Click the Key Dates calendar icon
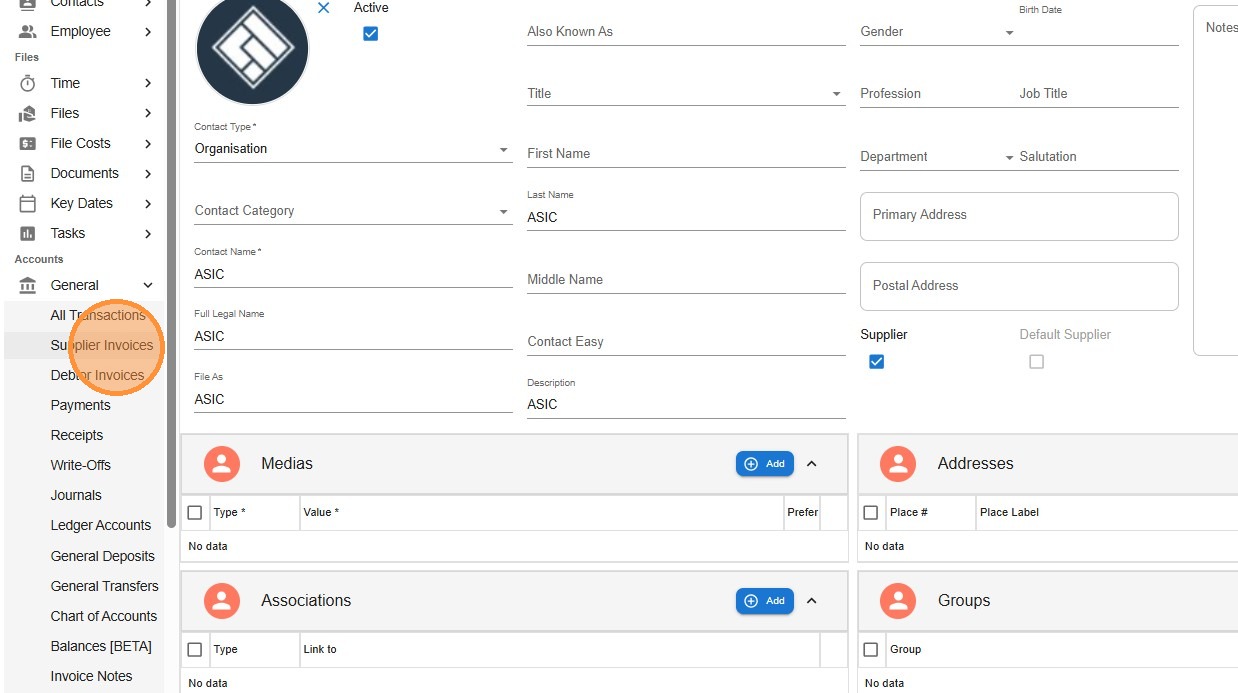This screenshot has width=1238, height=693. point(28,203)
